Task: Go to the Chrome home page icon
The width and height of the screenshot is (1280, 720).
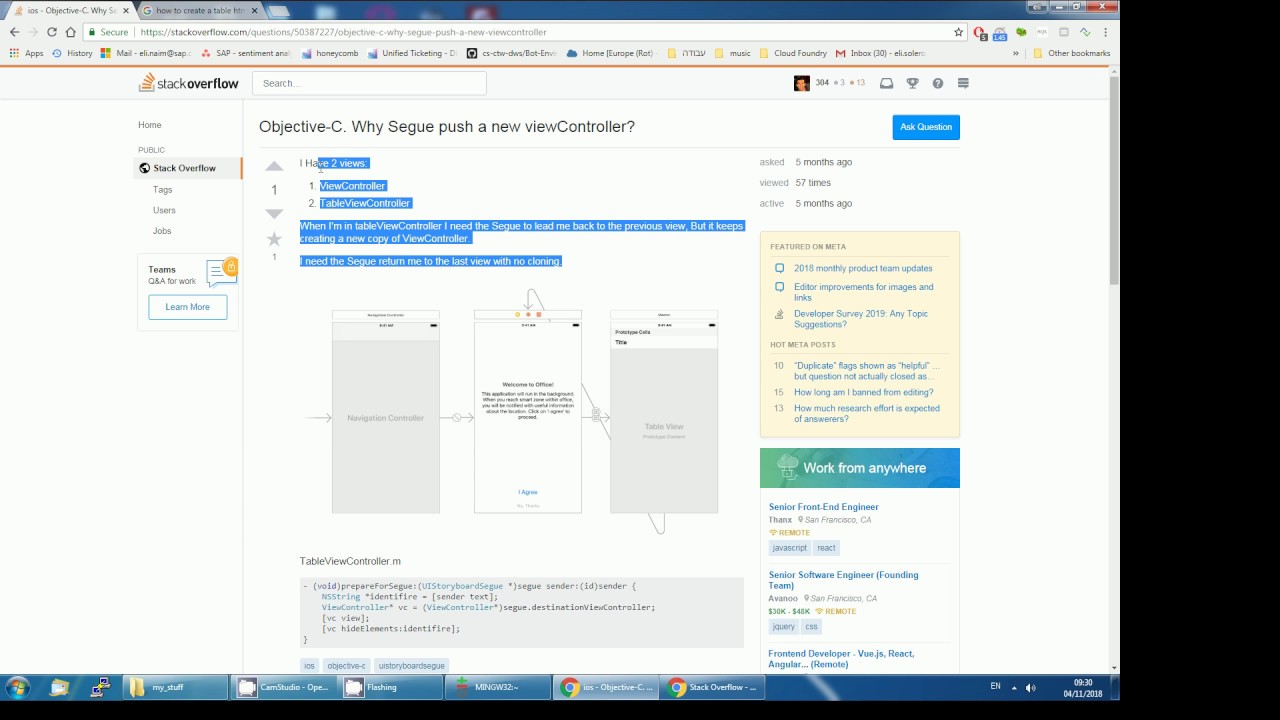Action: pyautogui.click(x=70, y=32)
